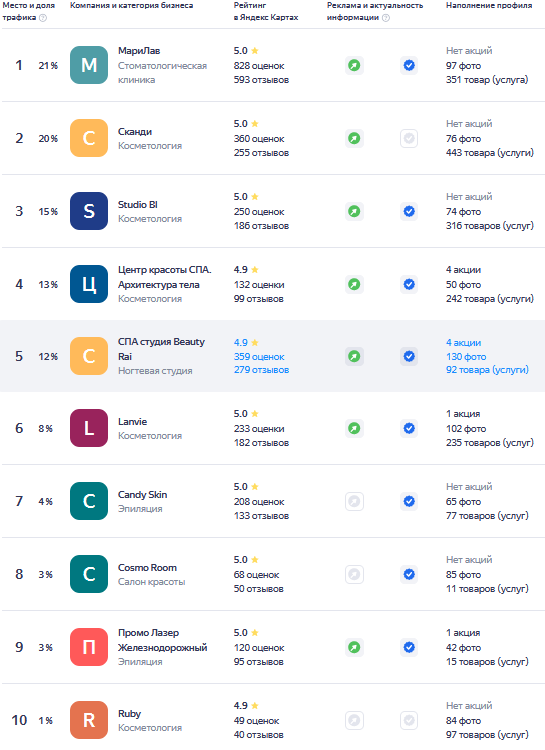Click the teal M avatar of МариЛав
Image resolution: width=545 pixels, height=750 pixels.
(x=89, y=65)
